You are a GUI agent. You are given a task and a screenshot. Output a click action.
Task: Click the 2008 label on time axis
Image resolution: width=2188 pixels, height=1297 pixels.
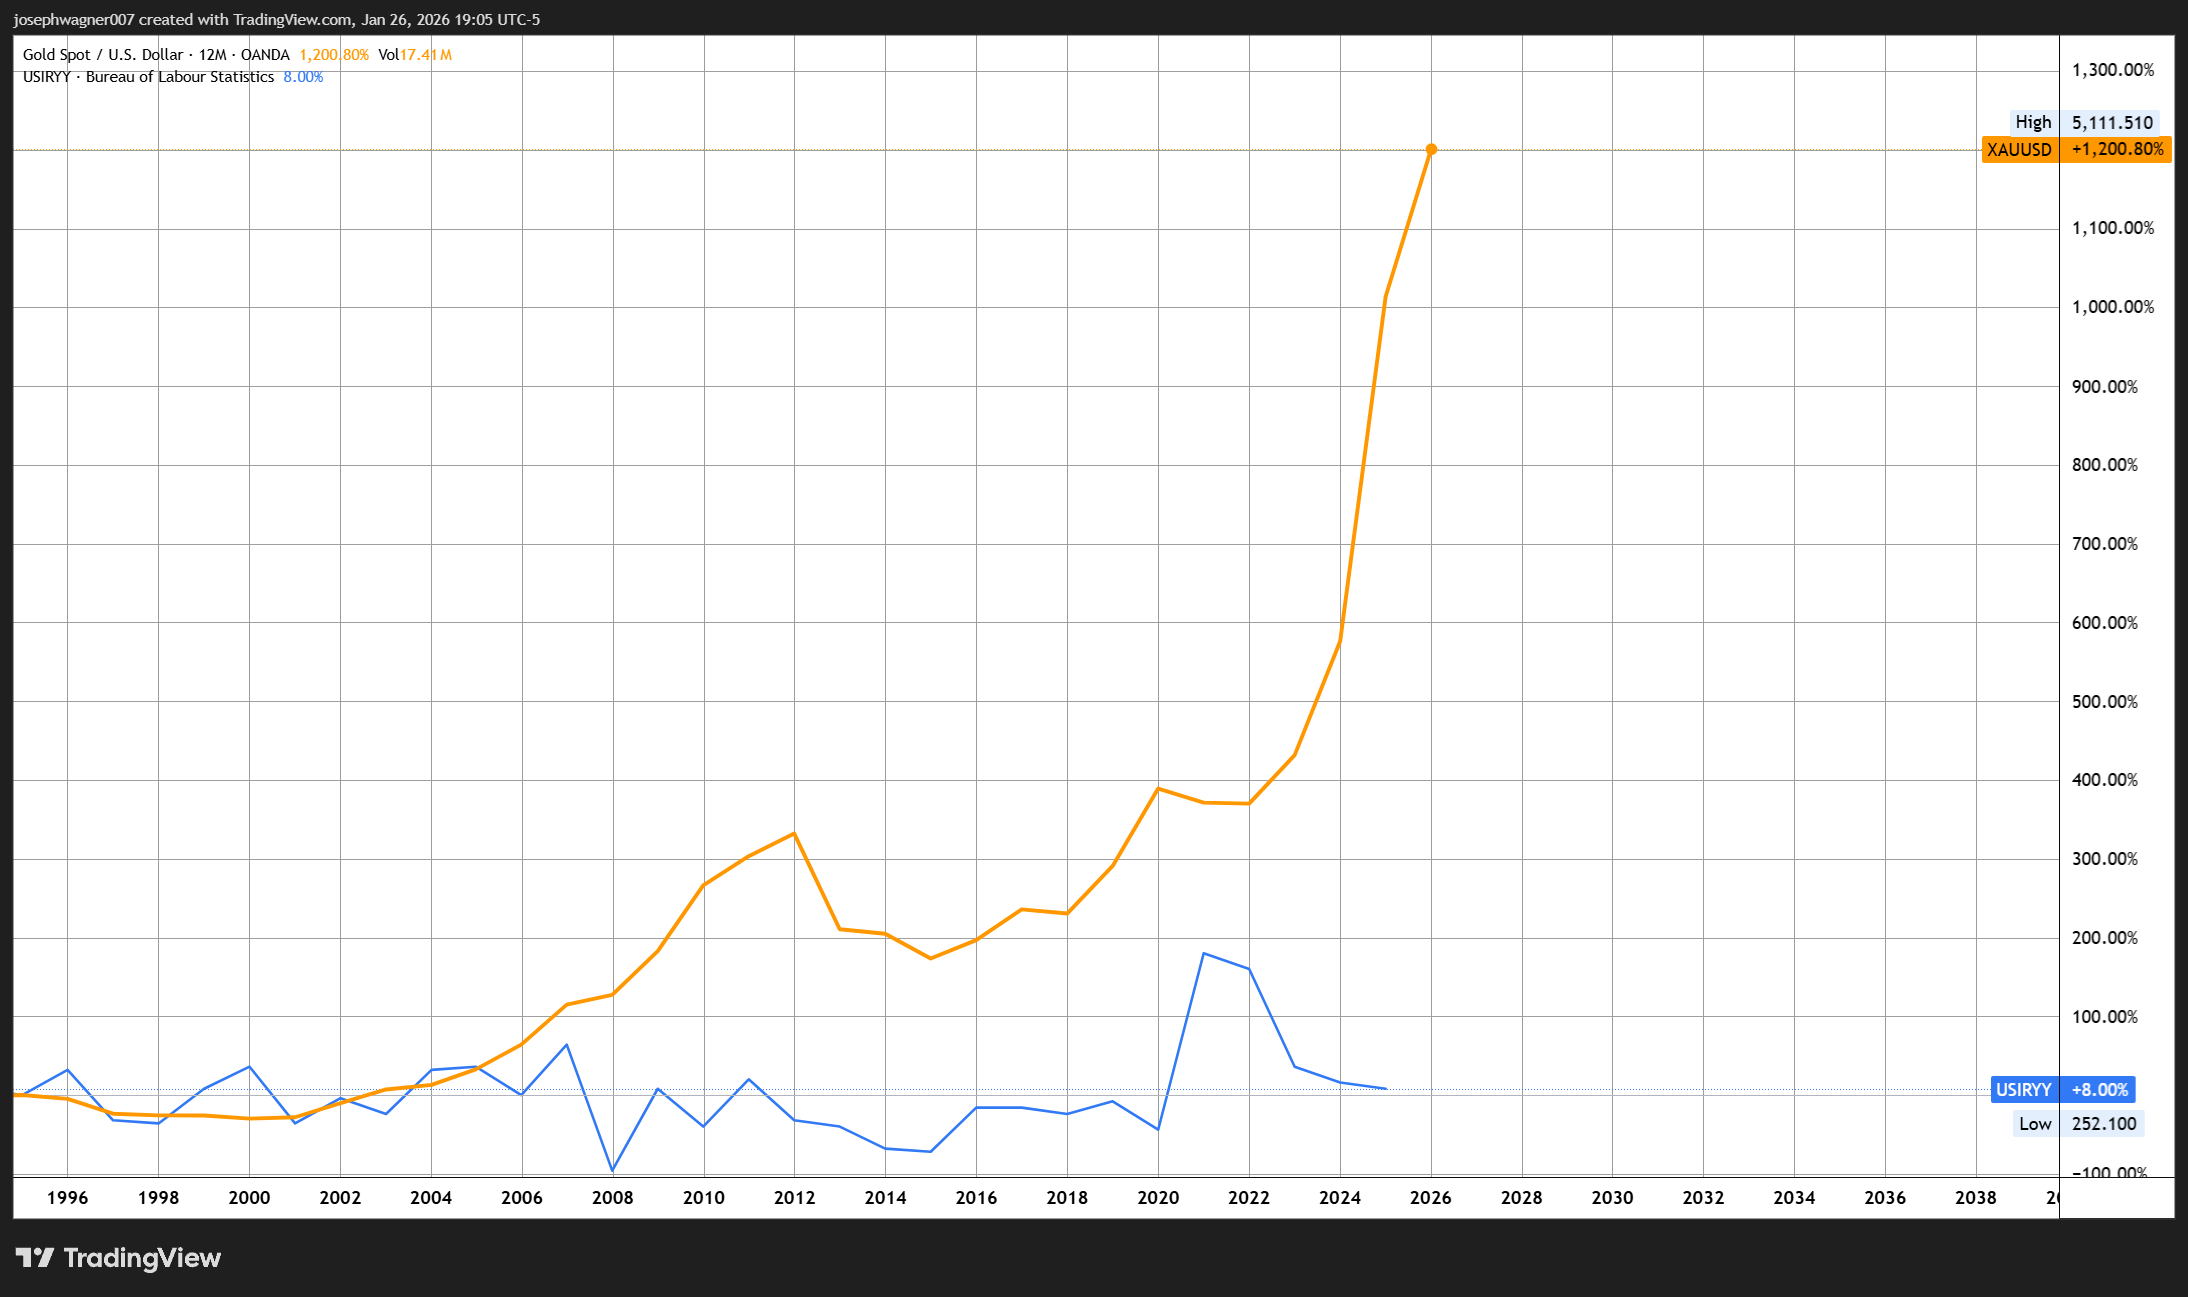pos(612,1197)
